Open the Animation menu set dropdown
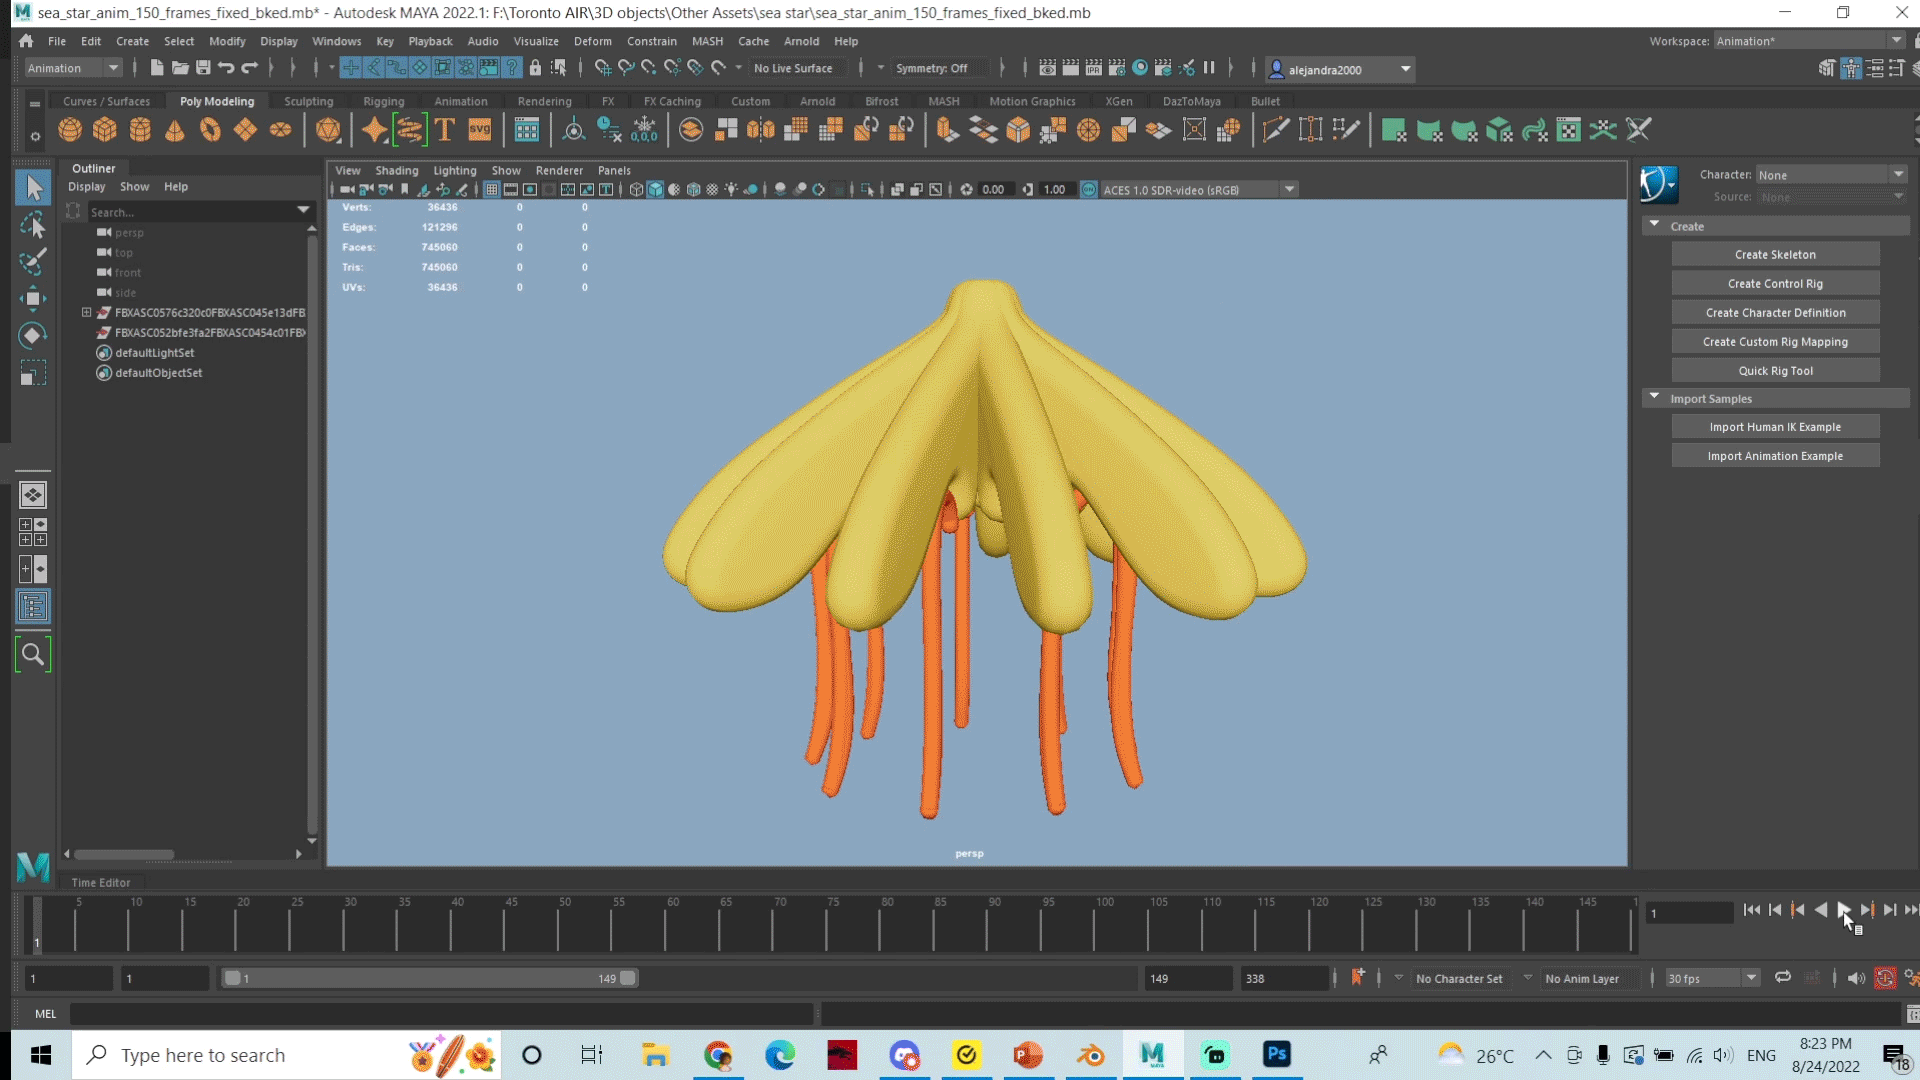Image resolution: width=1920 pixels, height=1080 pixels. [73, 68]
